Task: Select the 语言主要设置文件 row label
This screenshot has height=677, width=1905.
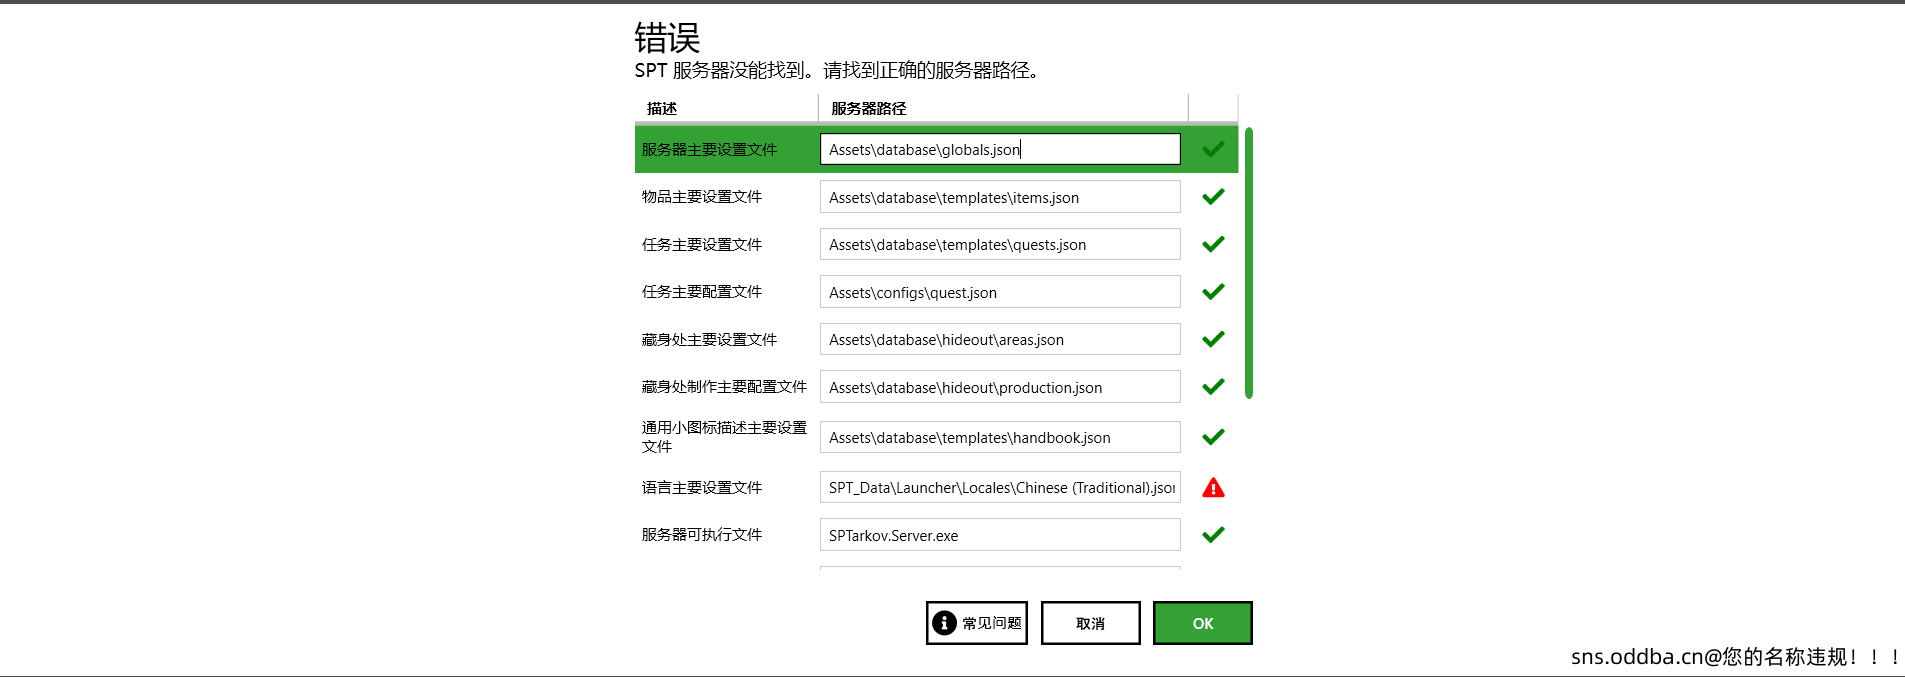Action: [x=702, y=487]
